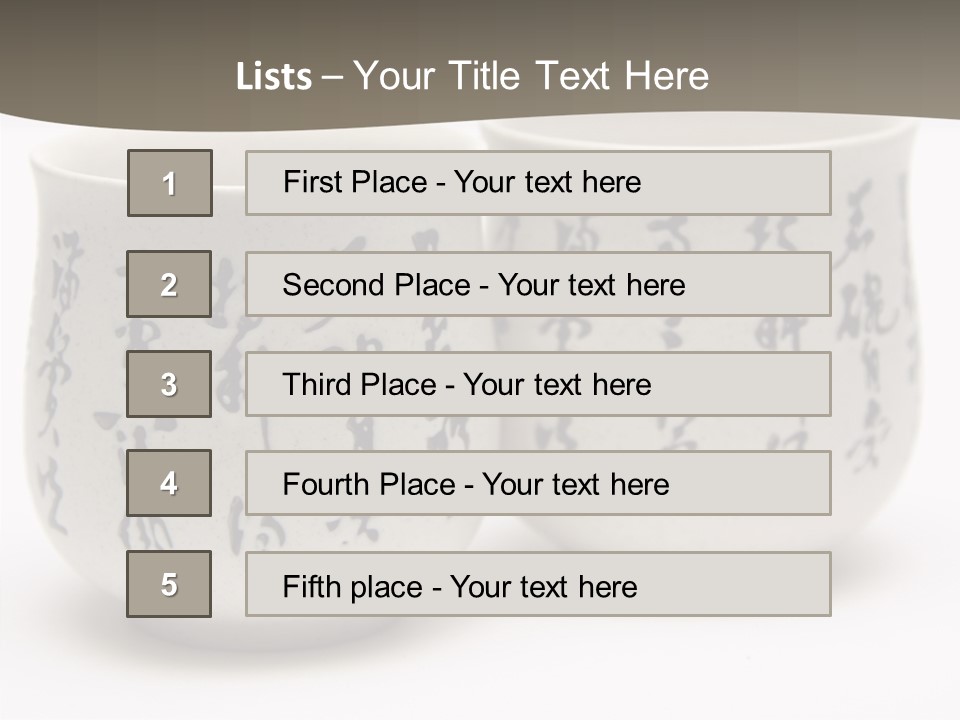Click the number 3 box
Image resolution: width=960 pixels, height=720 pixels.
pyautogui.click(x=169, y=384)
